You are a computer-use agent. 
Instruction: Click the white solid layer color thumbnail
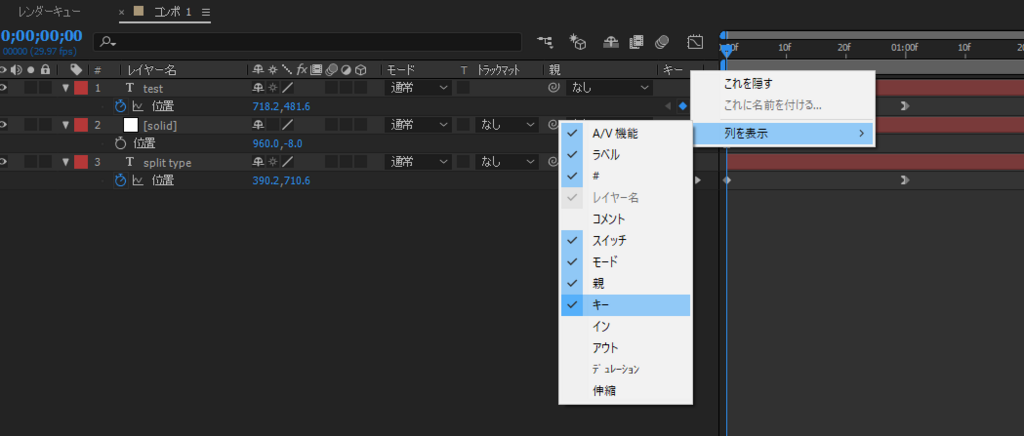131,125
